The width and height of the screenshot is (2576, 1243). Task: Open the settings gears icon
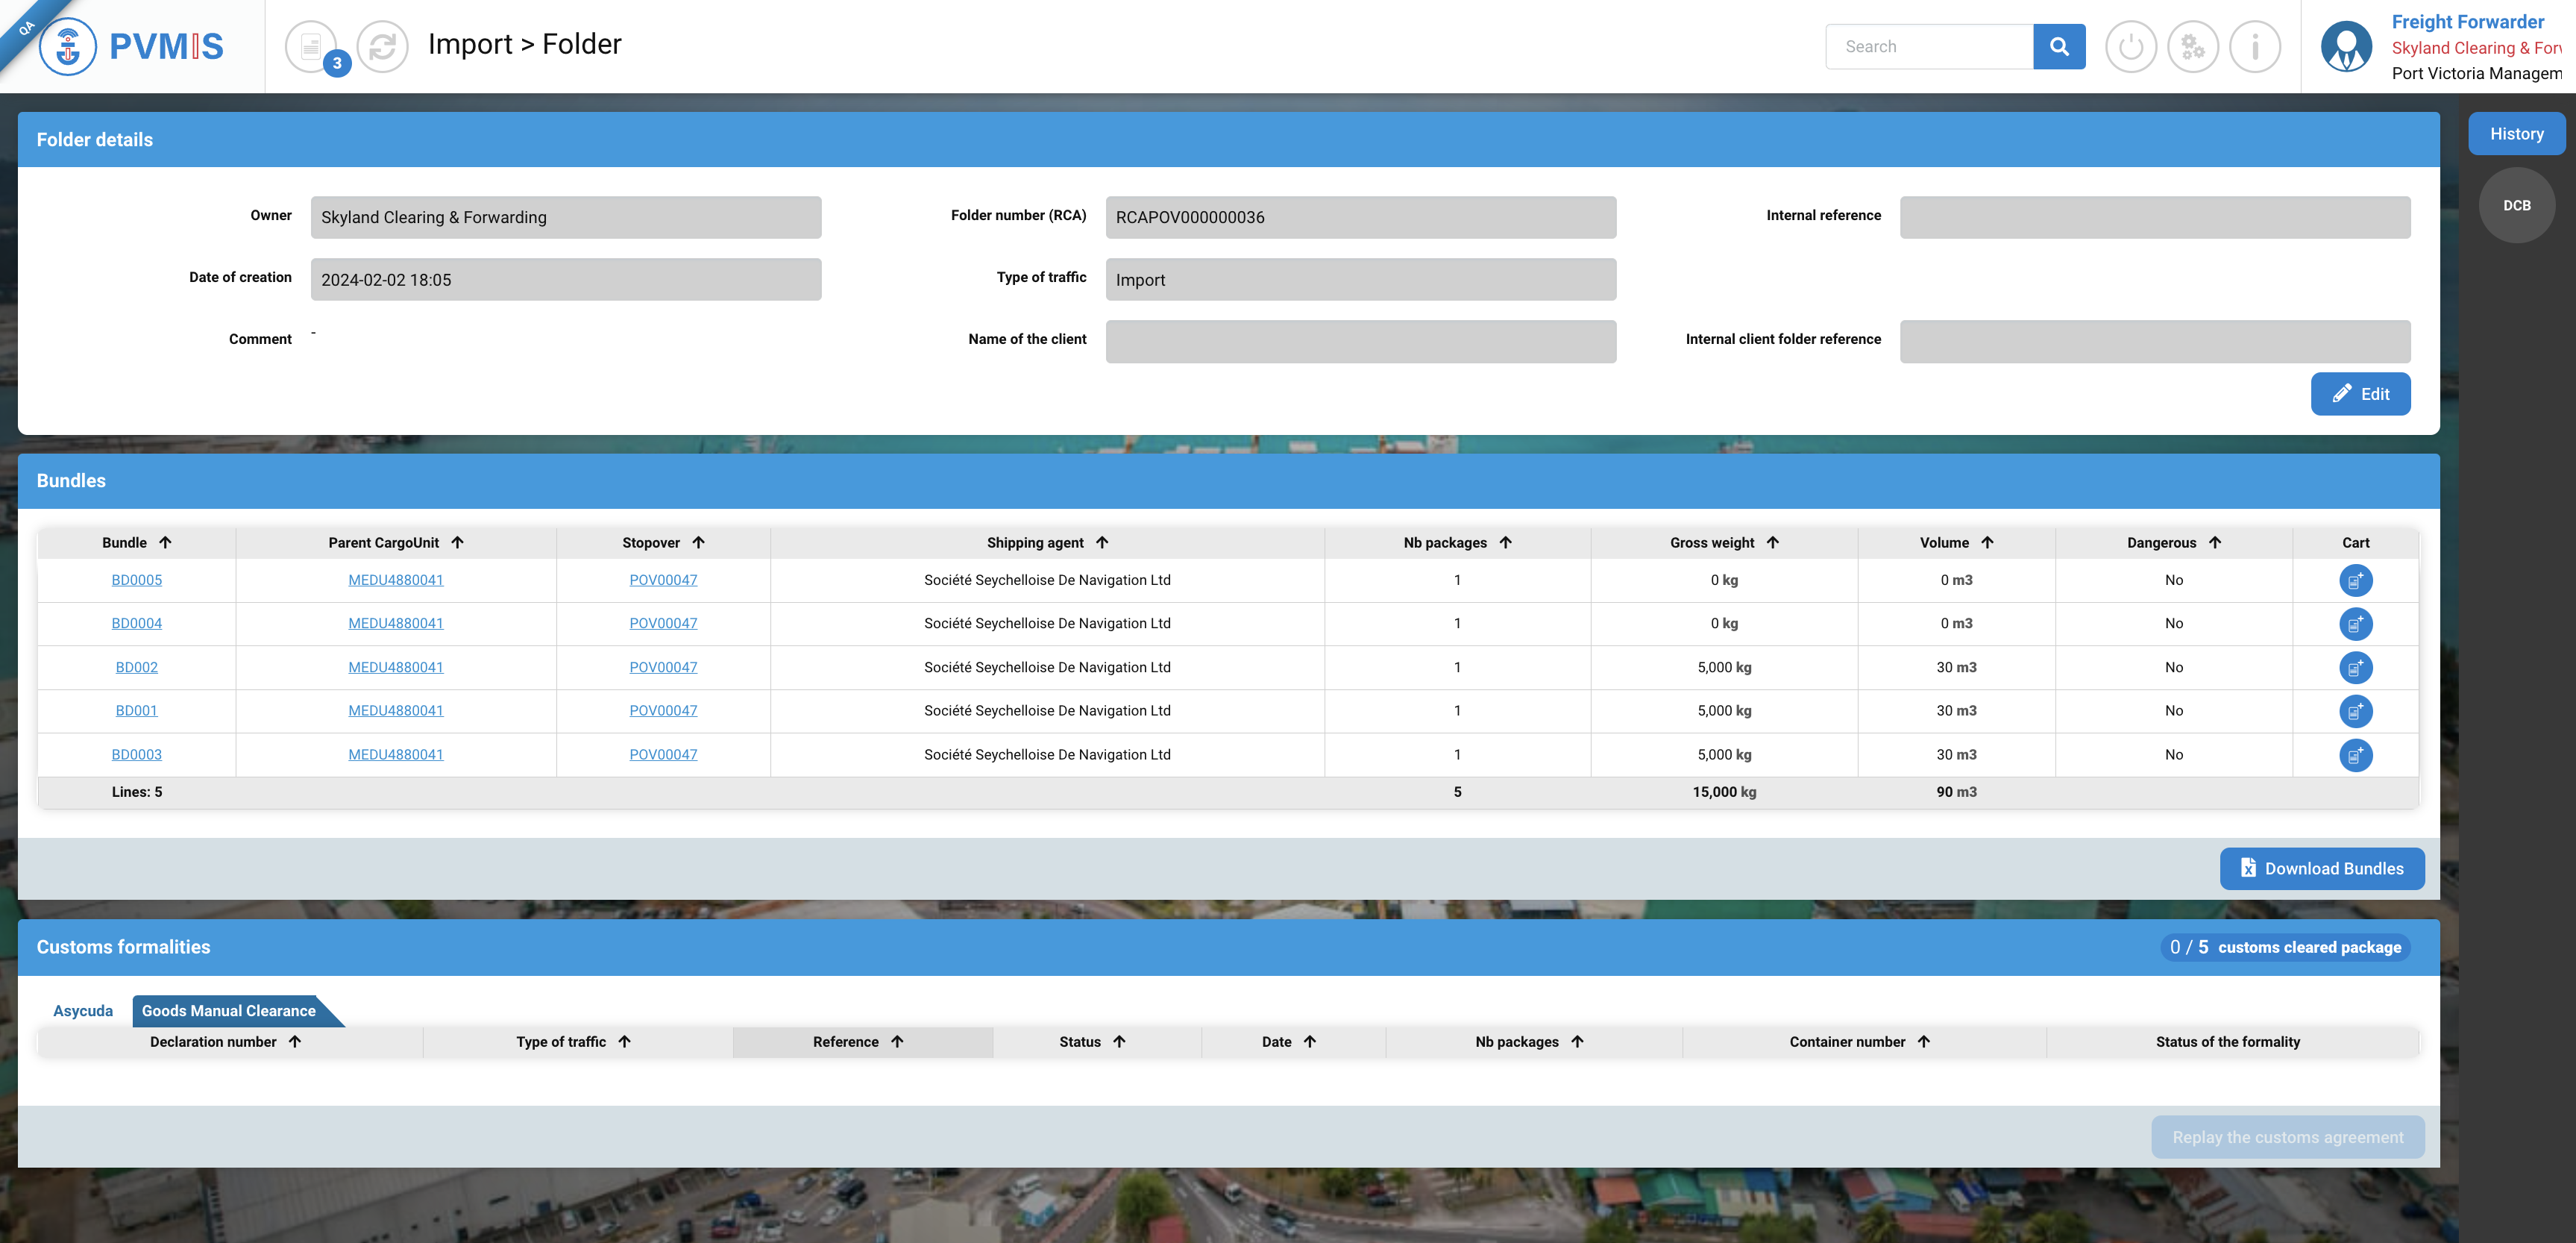[2192, 46]
